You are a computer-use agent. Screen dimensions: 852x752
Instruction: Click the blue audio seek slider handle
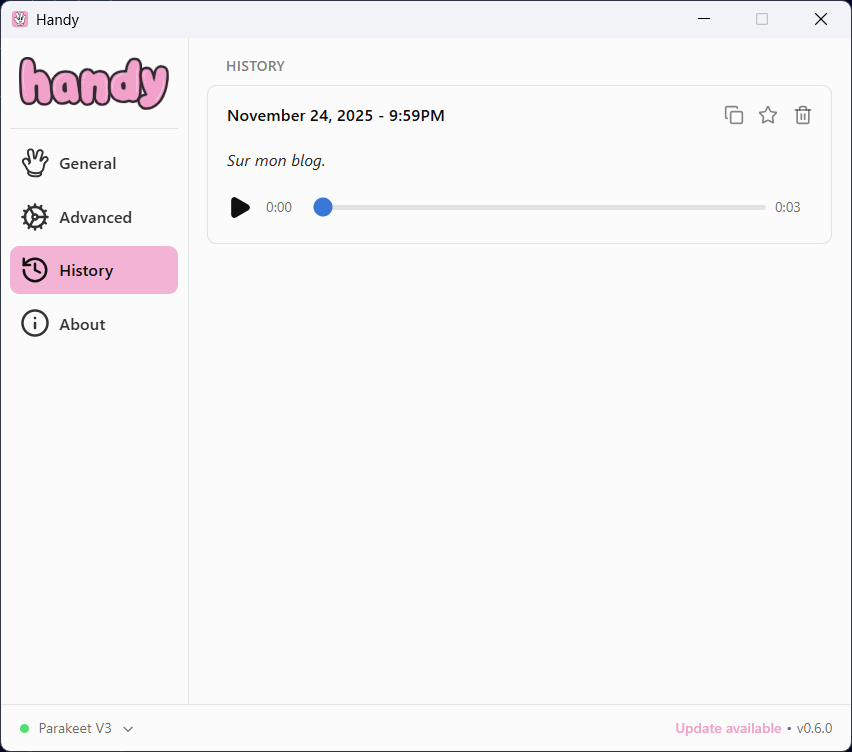tap(323, 207)
